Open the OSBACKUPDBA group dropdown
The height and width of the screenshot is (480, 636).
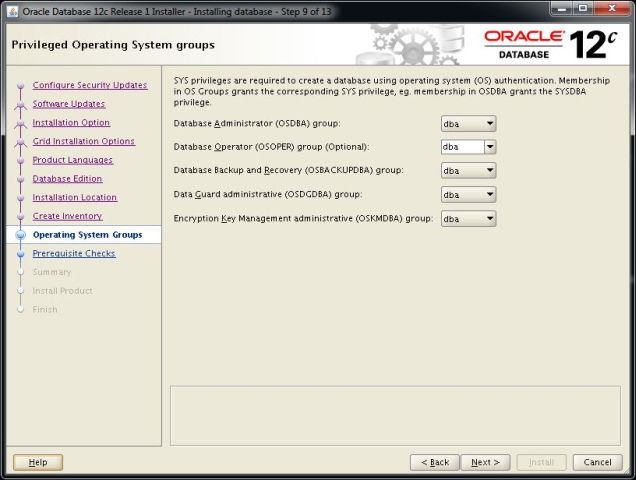click(468, 171)
